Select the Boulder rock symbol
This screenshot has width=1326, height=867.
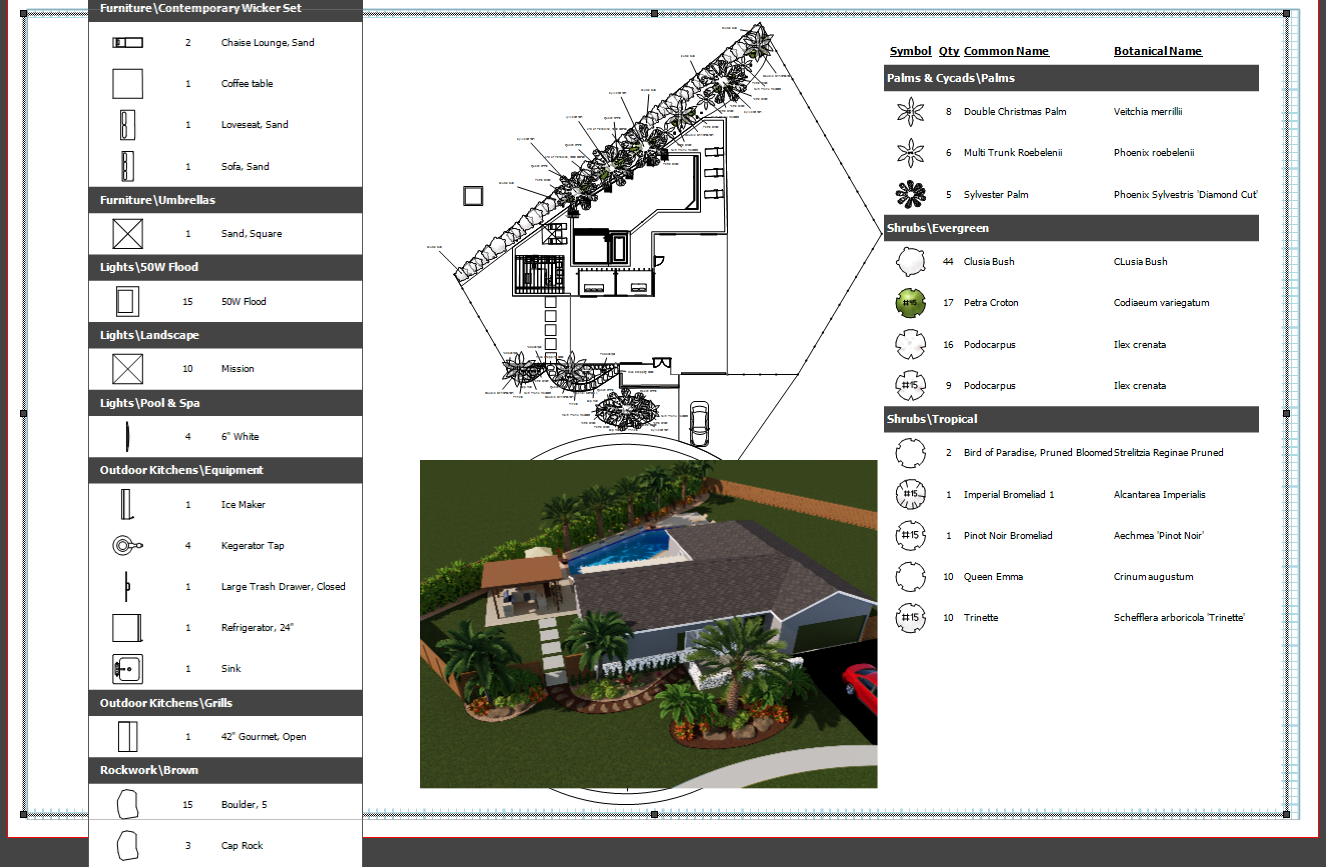(127, 804)
